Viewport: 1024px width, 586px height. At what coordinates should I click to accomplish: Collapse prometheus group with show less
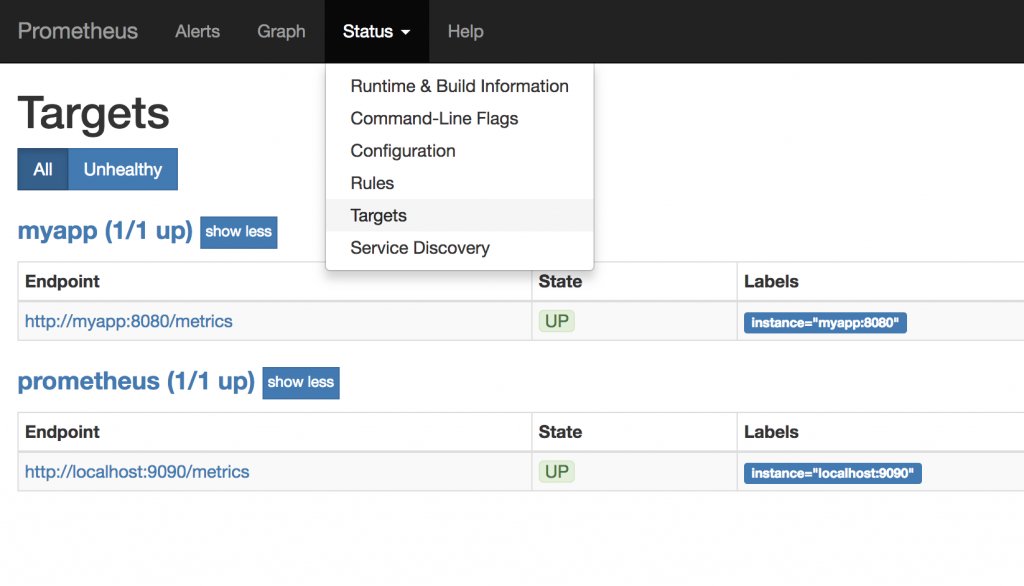pyautogui.click(x=300, y=382)
